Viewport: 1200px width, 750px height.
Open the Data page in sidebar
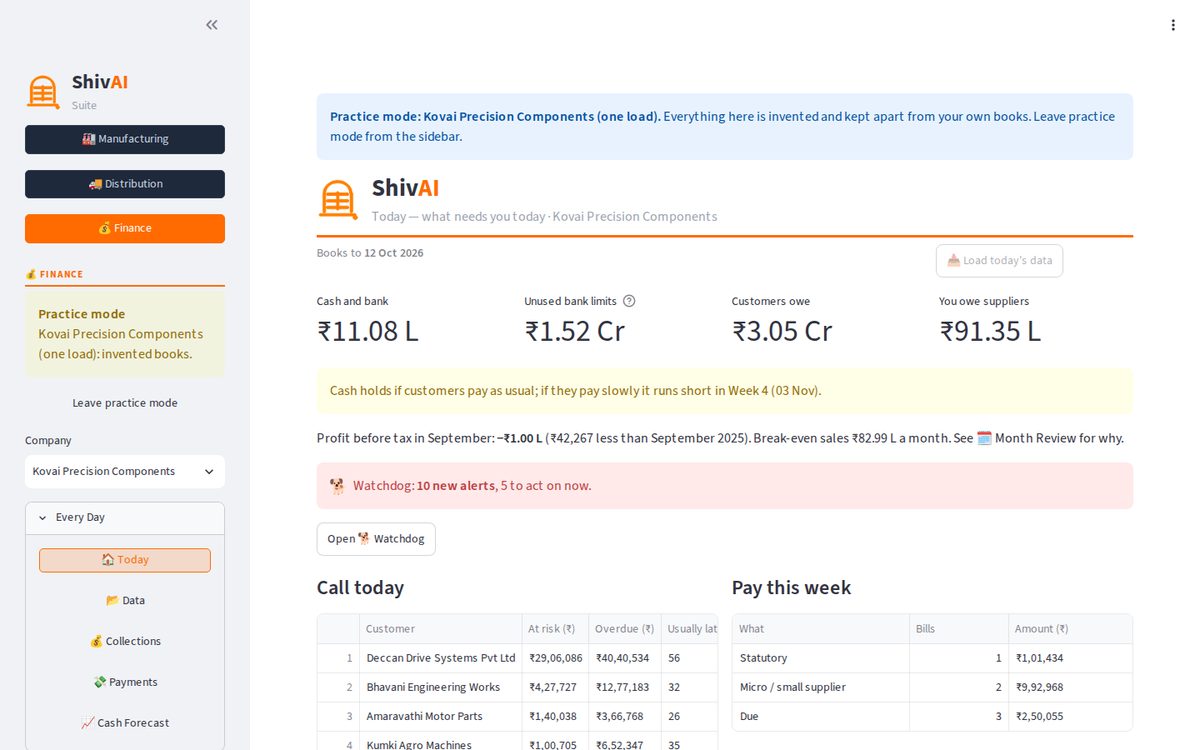(125, 600)
